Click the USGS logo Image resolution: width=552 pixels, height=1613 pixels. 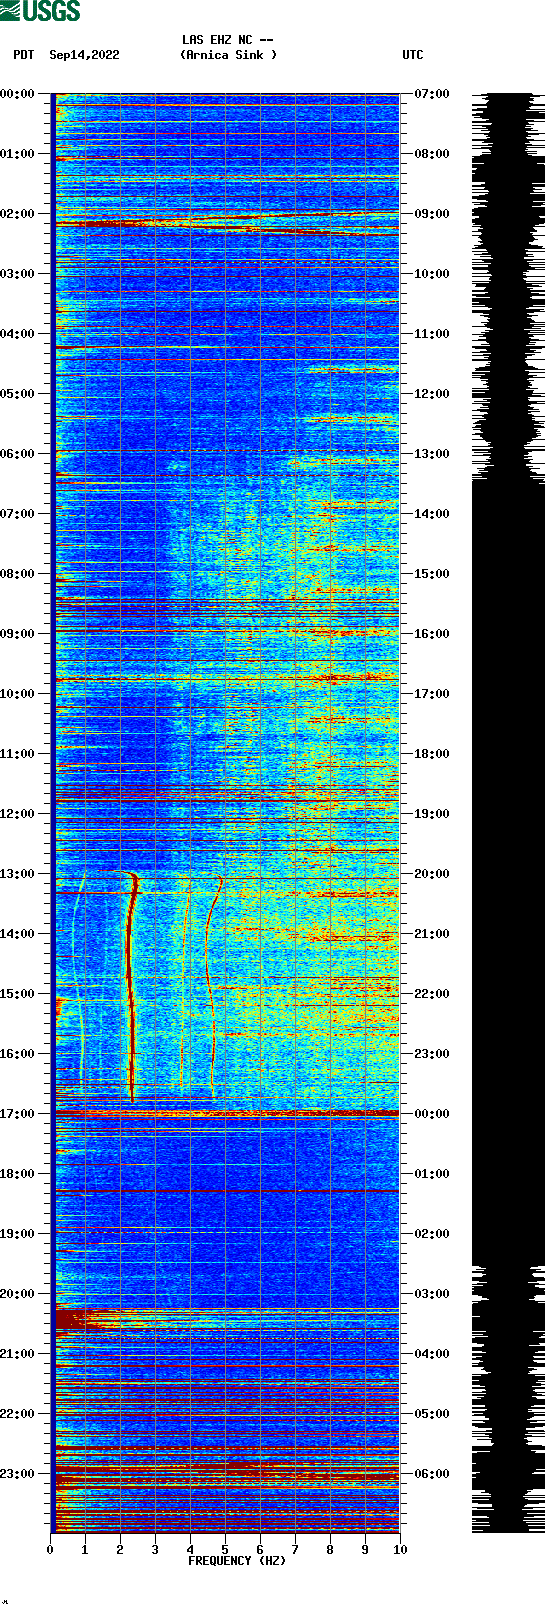tap(40, 11)
